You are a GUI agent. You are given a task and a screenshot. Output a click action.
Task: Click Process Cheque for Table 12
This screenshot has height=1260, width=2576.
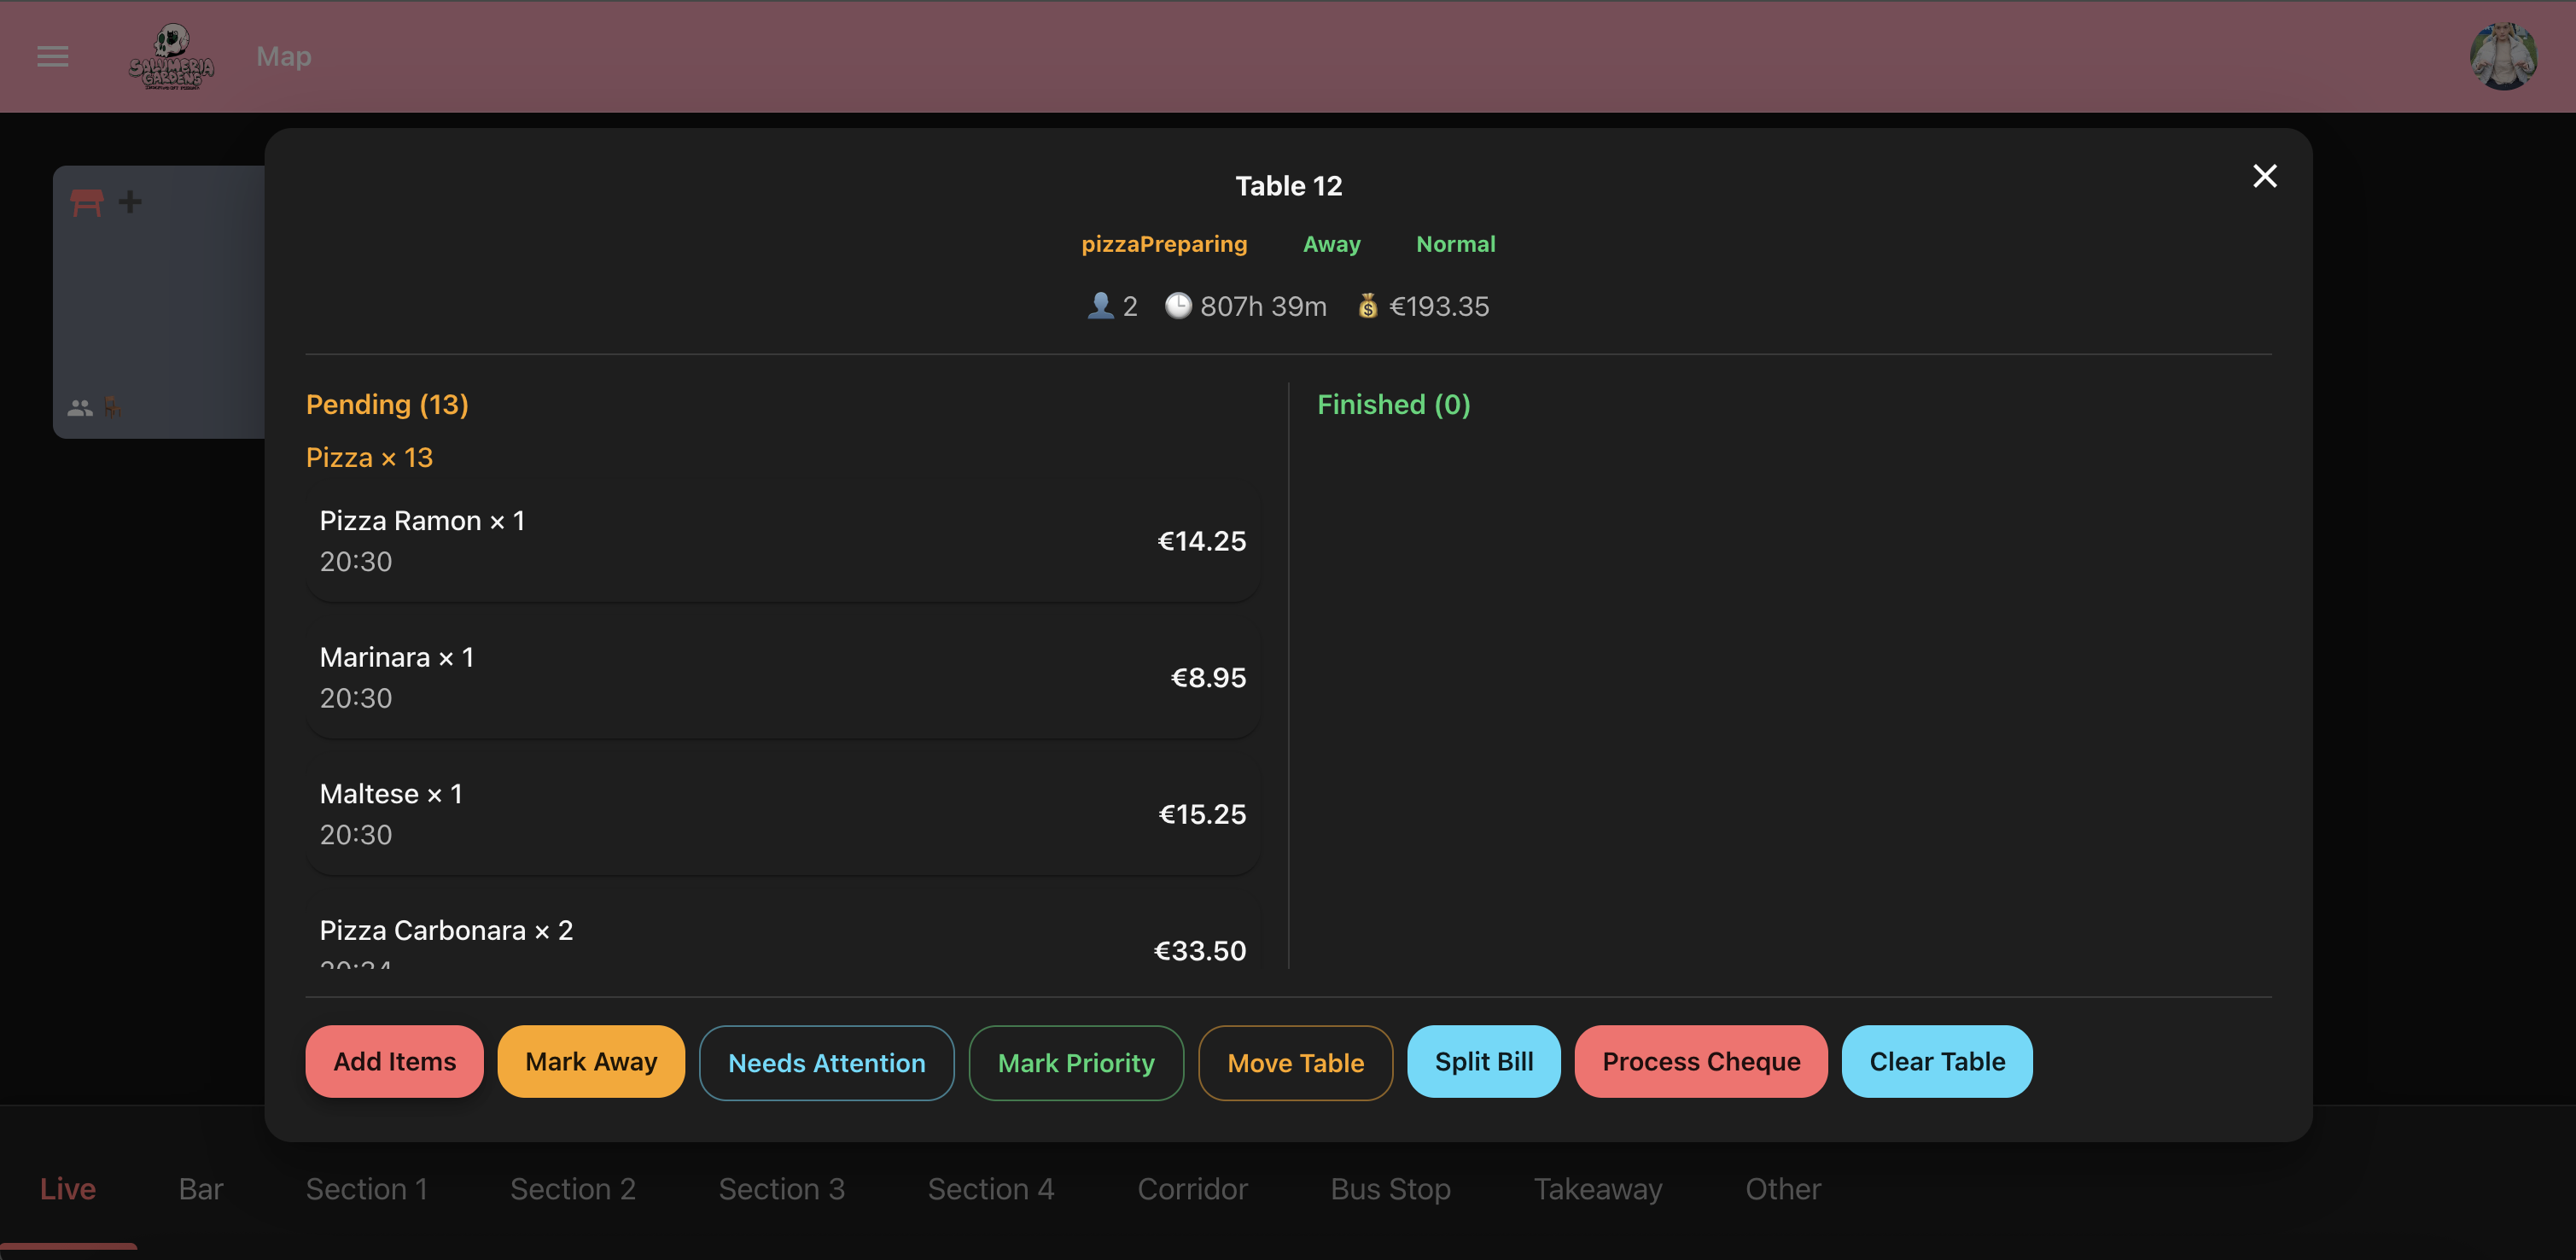[x=1701, y=1062]
